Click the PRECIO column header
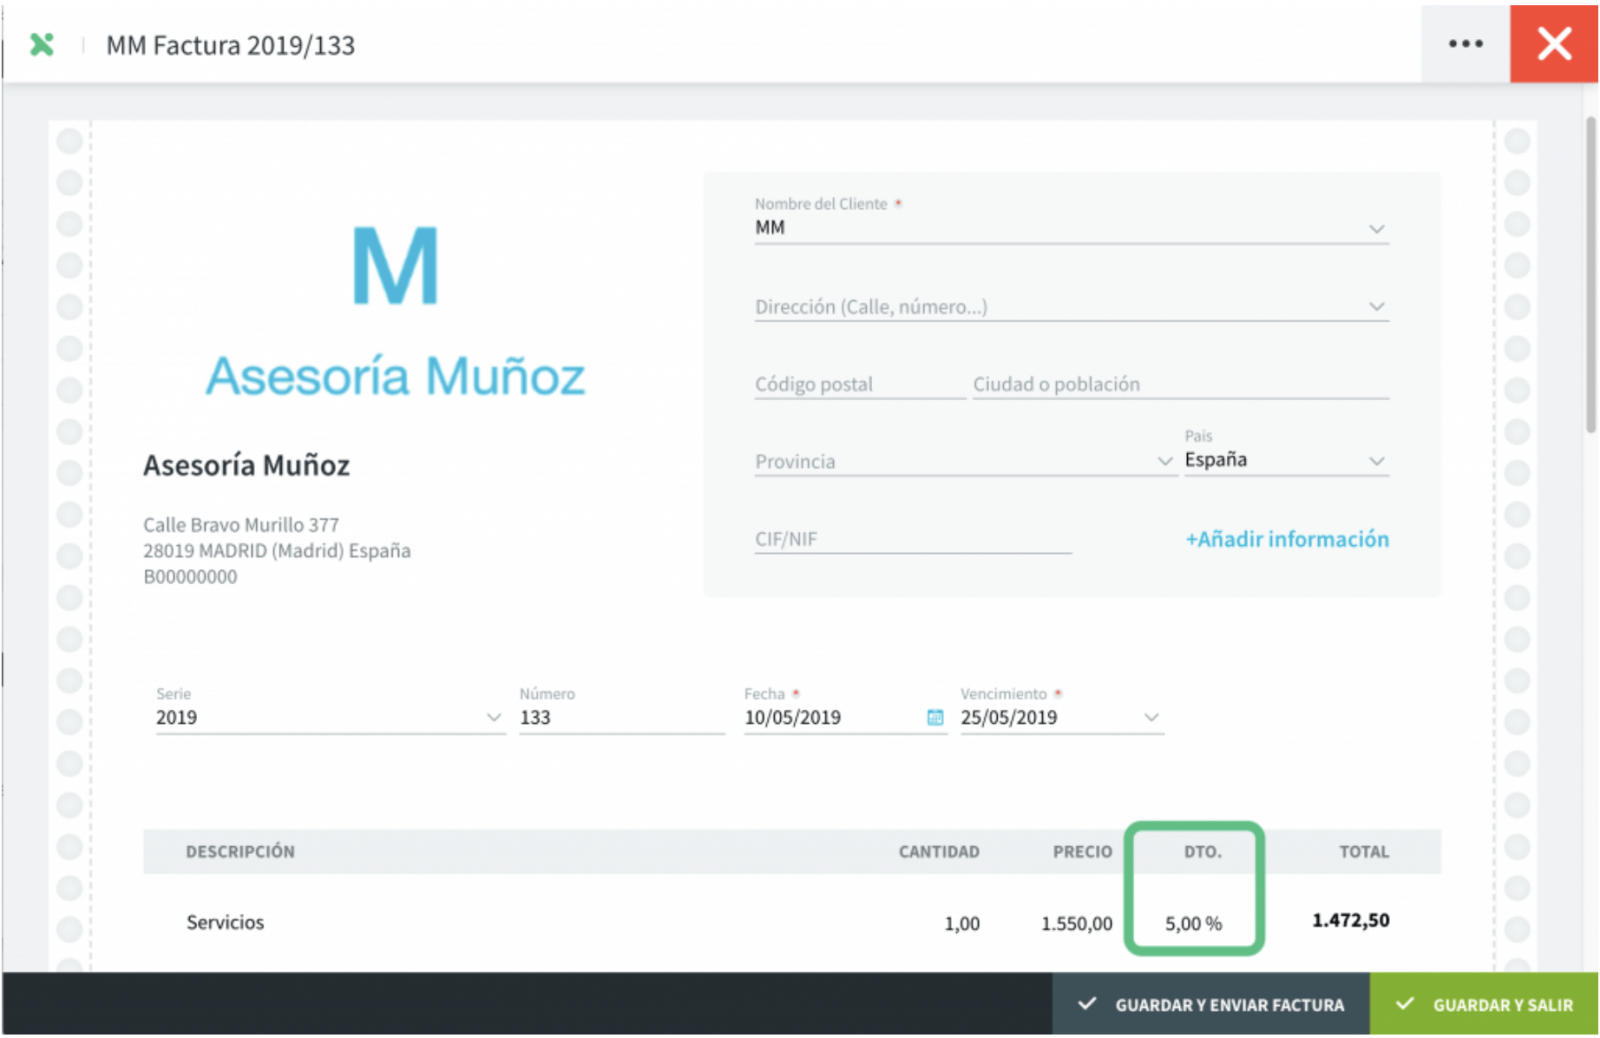Viewport: 1600px width, 1038px height. click(1082, 851)
